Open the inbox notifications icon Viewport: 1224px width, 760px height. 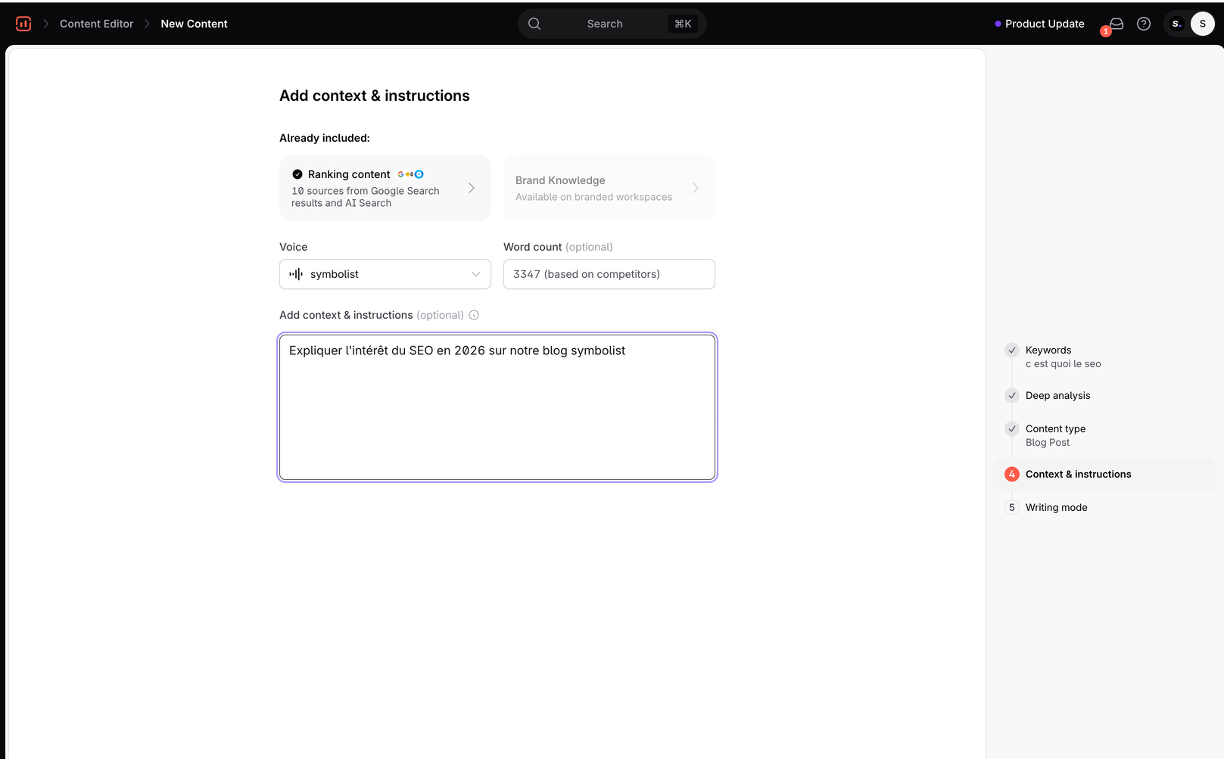click(x=1116, y=24)
